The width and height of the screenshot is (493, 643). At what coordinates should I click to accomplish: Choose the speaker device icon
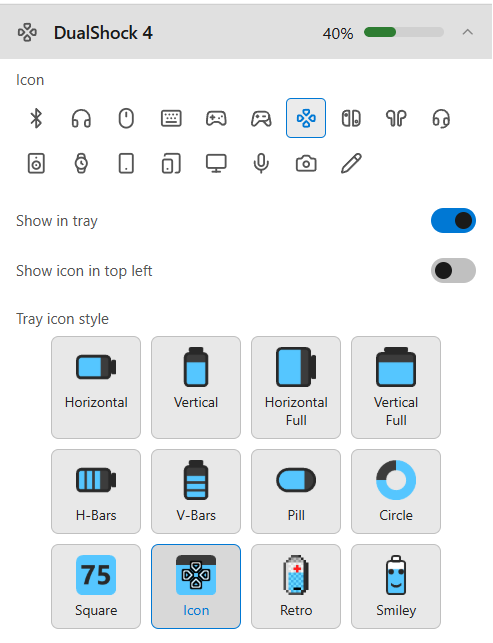coord(36,164)
